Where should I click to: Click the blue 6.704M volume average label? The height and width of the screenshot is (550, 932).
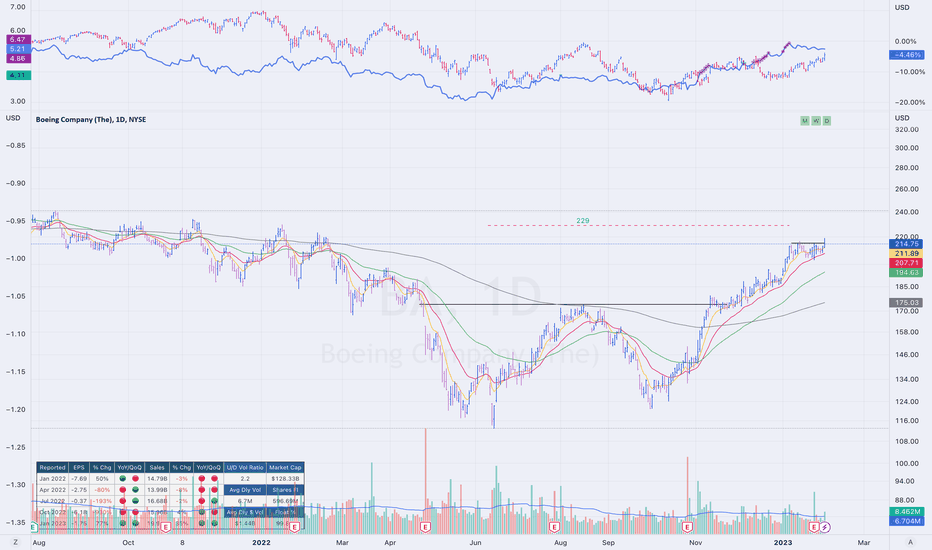[x=906, y=521]
